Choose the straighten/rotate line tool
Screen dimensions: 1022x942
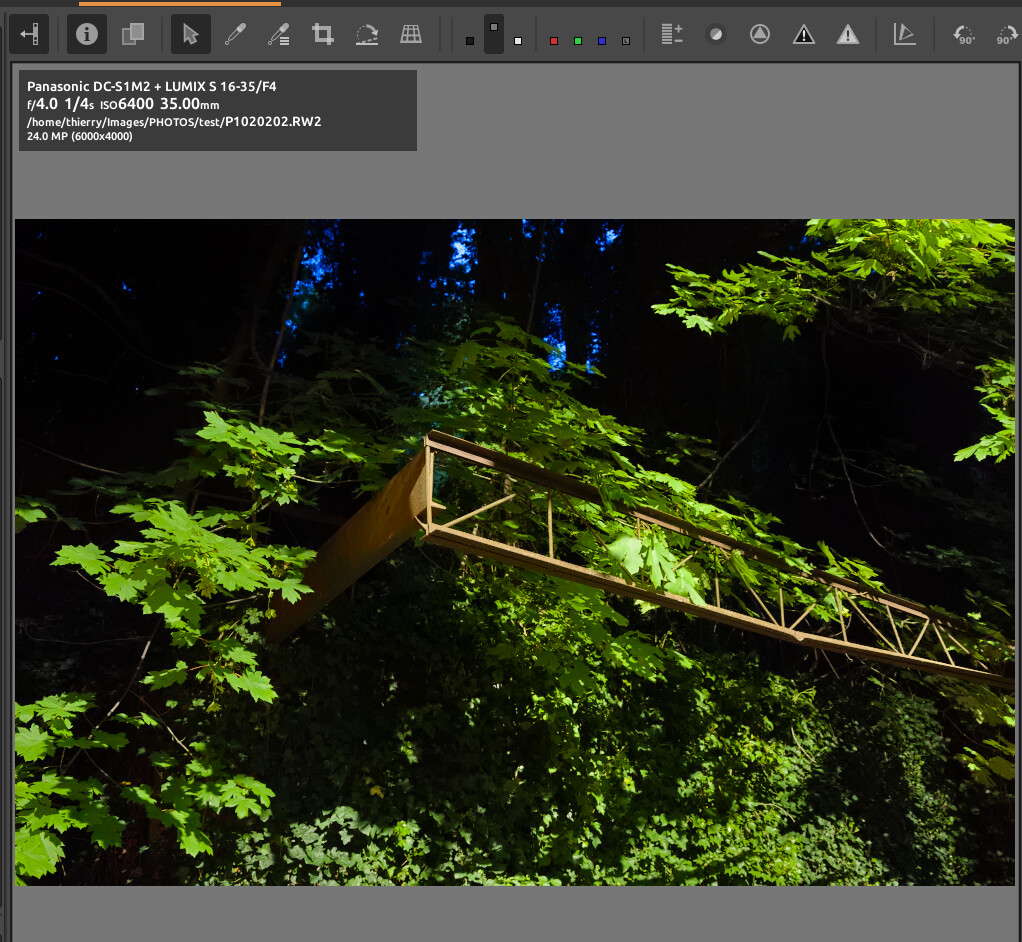click(x=367, y=35)
